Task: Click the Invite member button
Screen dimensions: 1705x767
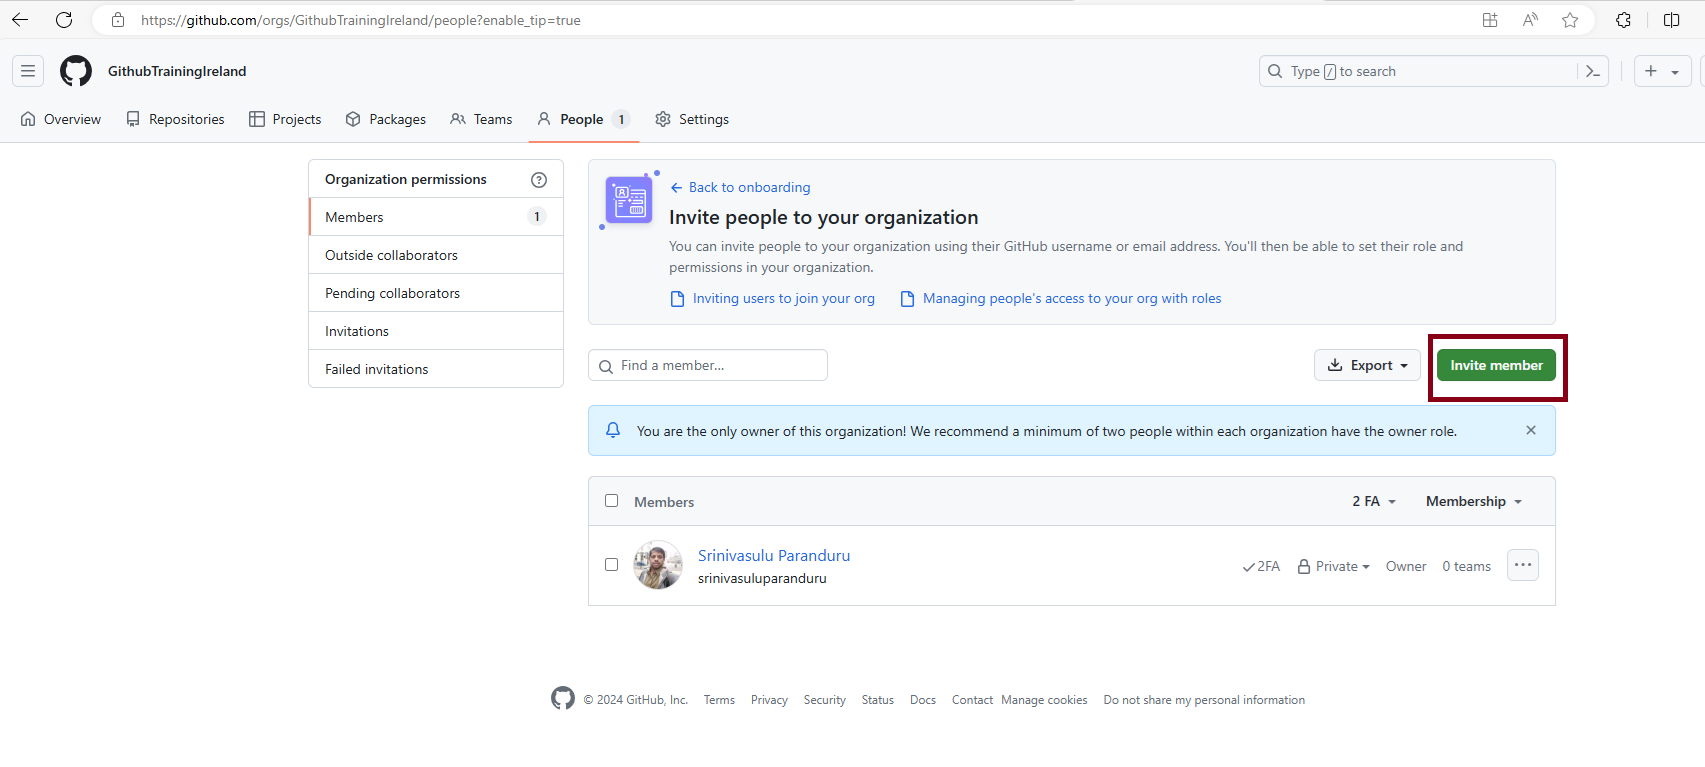Action: (1496, 365)
